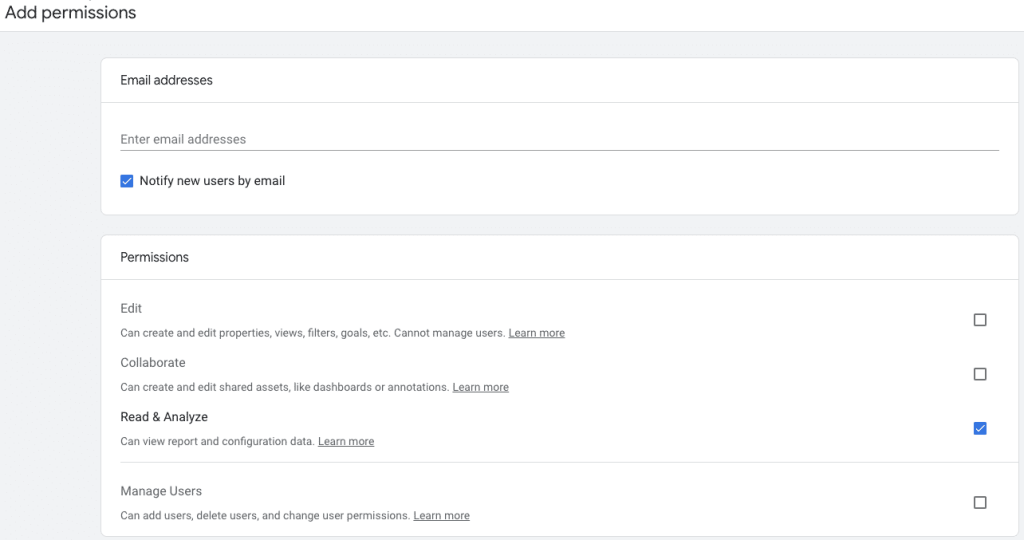Image resolution: width=1024 pixels, height=540 pixels.
Task: Open Learn more link for Edit permission
Action: coord(537,333)
